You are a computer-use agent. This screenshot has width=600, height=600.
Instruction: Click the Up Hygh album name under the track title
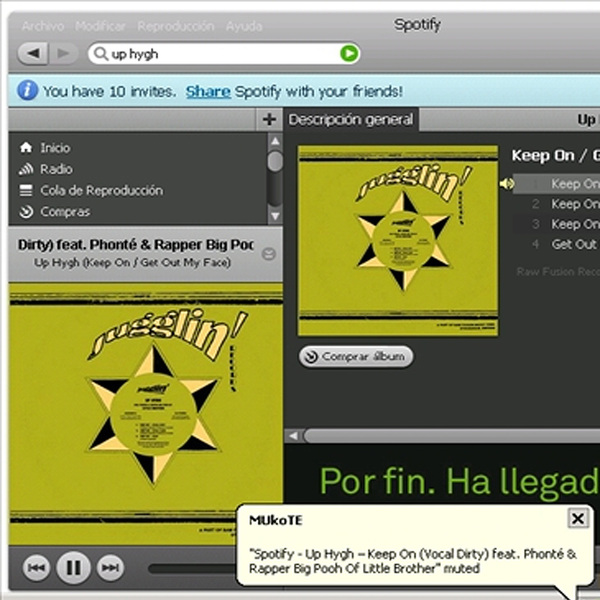(x=132, y=262)
